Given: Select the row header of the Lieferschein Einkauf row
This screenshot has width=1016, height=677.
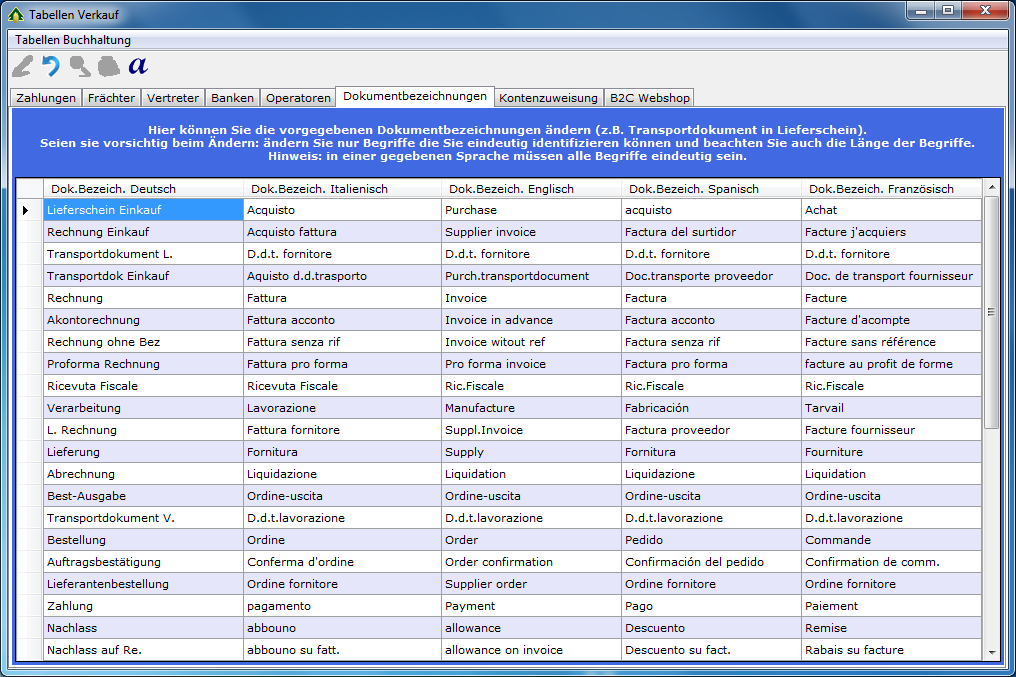Looking at the screenshot, I should [29, 210].
